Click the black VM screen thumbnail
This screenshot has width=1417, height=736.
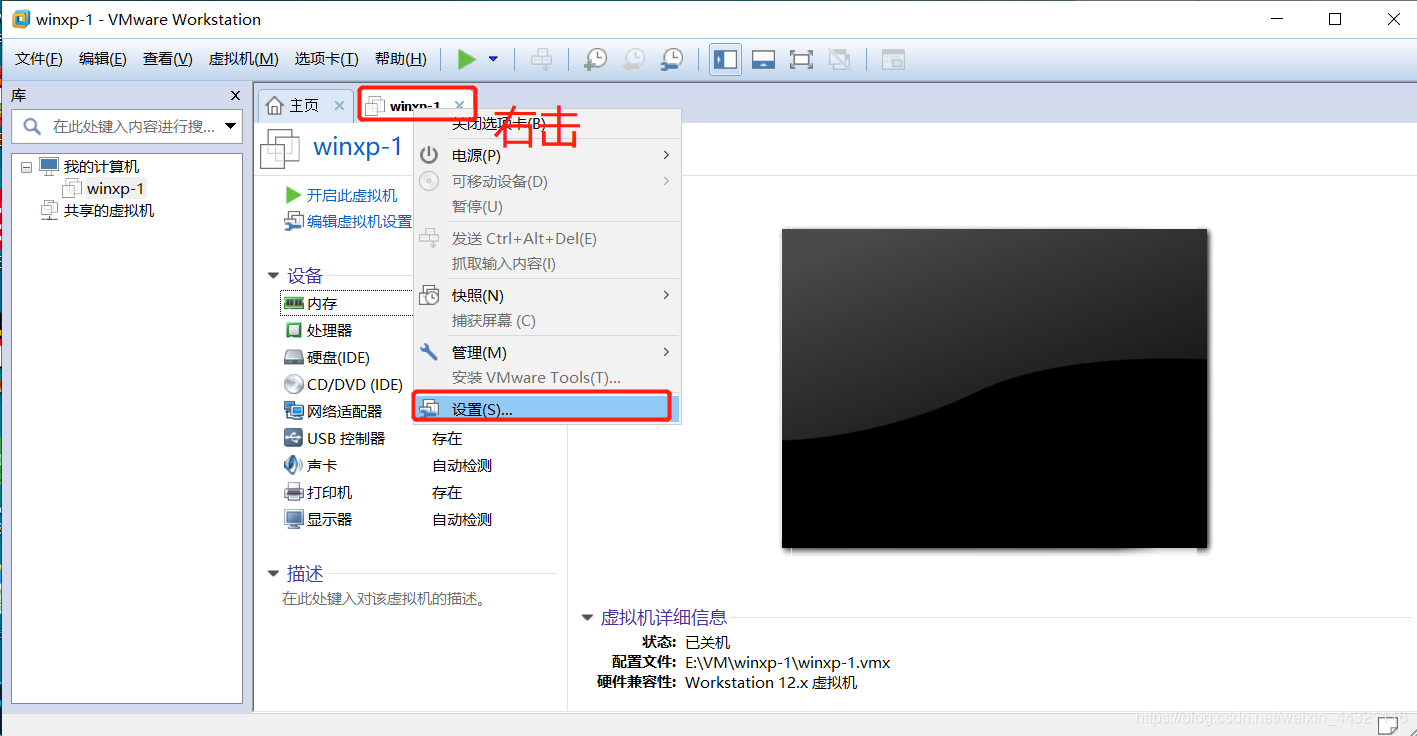point(994,389)
